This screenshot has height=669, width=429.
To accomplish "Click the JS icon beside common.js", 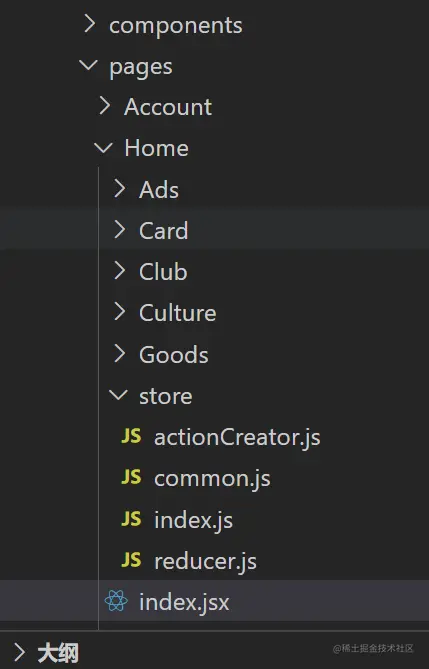I will coord(131,477).
